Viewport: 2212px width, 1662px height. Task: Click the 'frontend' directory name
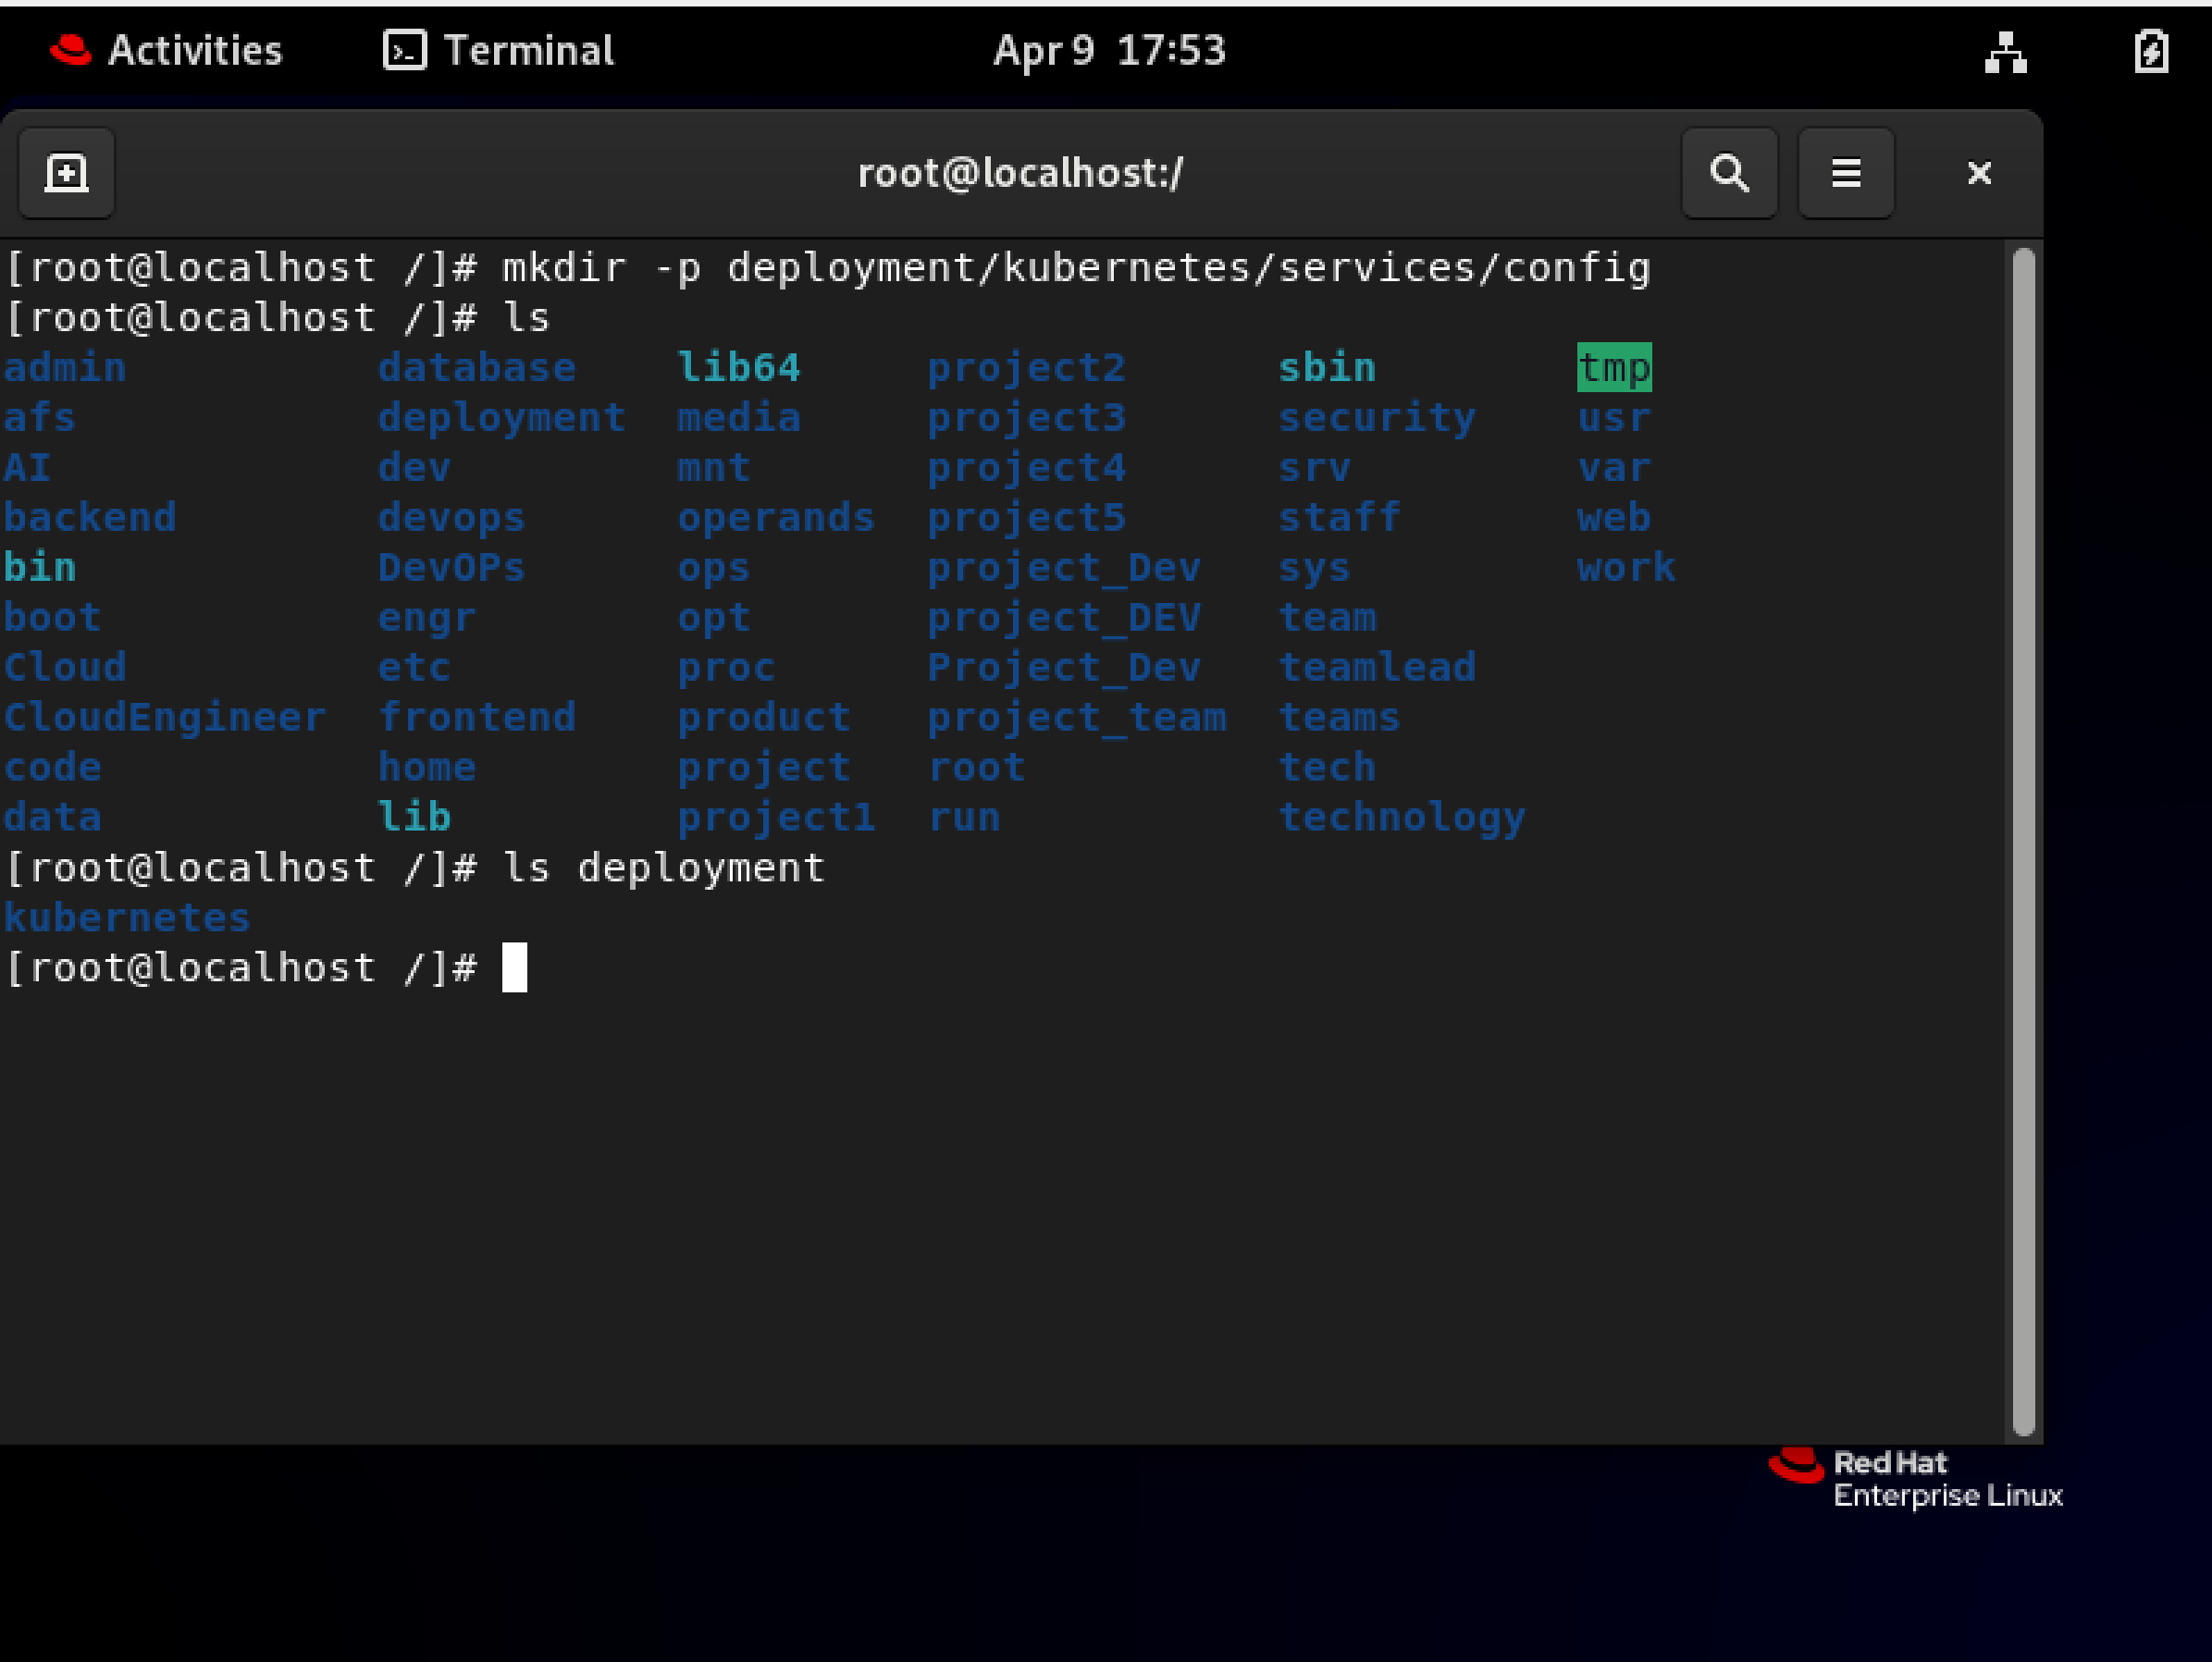click(477, 717)
